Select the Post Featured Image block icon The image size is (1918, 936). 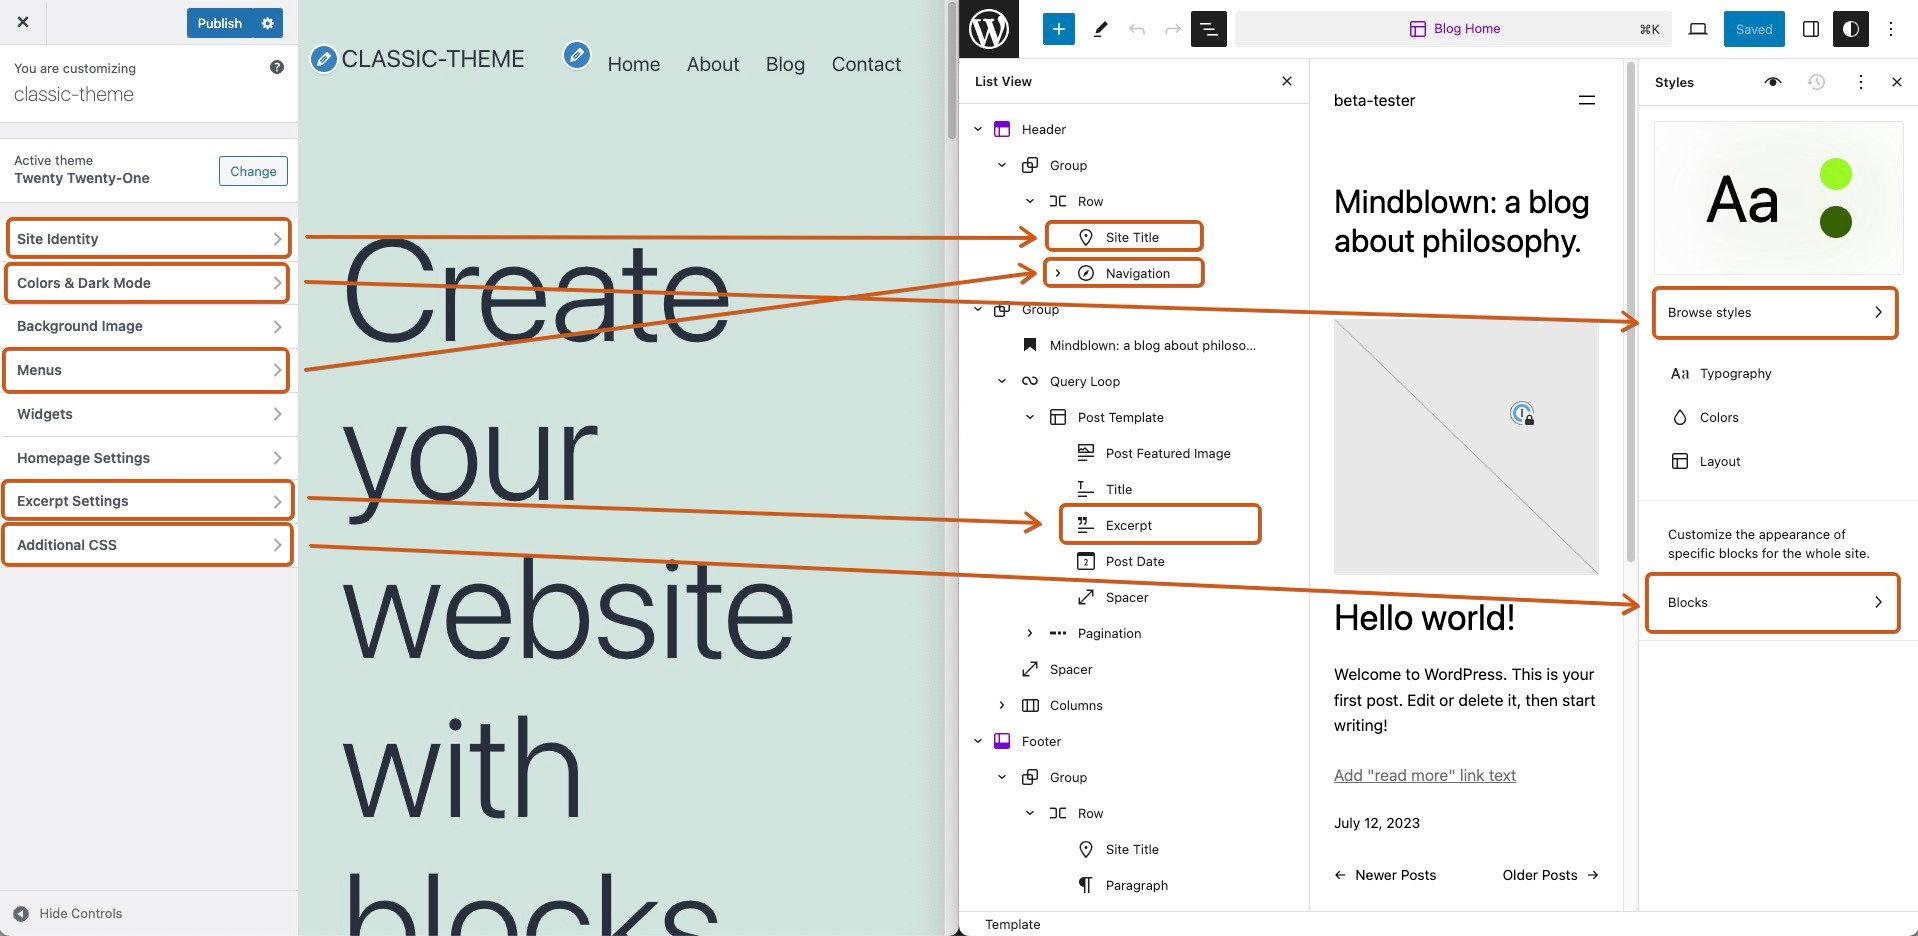(1085, 453)
